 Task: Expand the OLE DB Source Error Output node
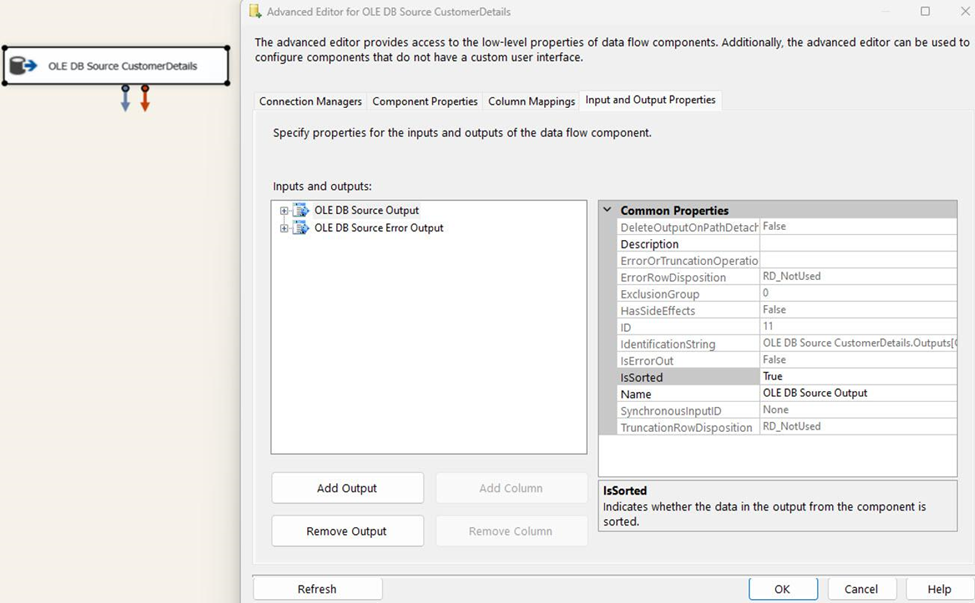coord(284,227)
